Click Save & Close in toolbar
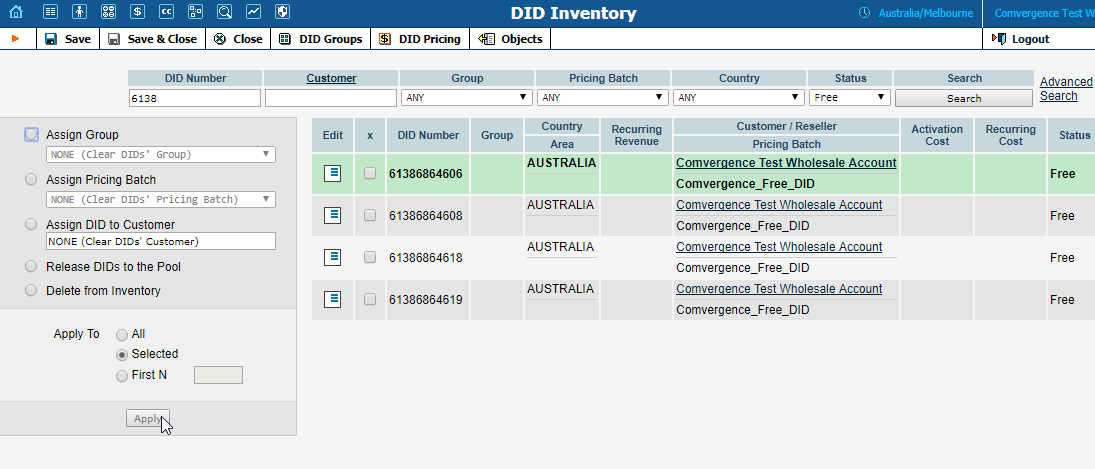This screenshot has height=469, width=1095. pos(152,39)
